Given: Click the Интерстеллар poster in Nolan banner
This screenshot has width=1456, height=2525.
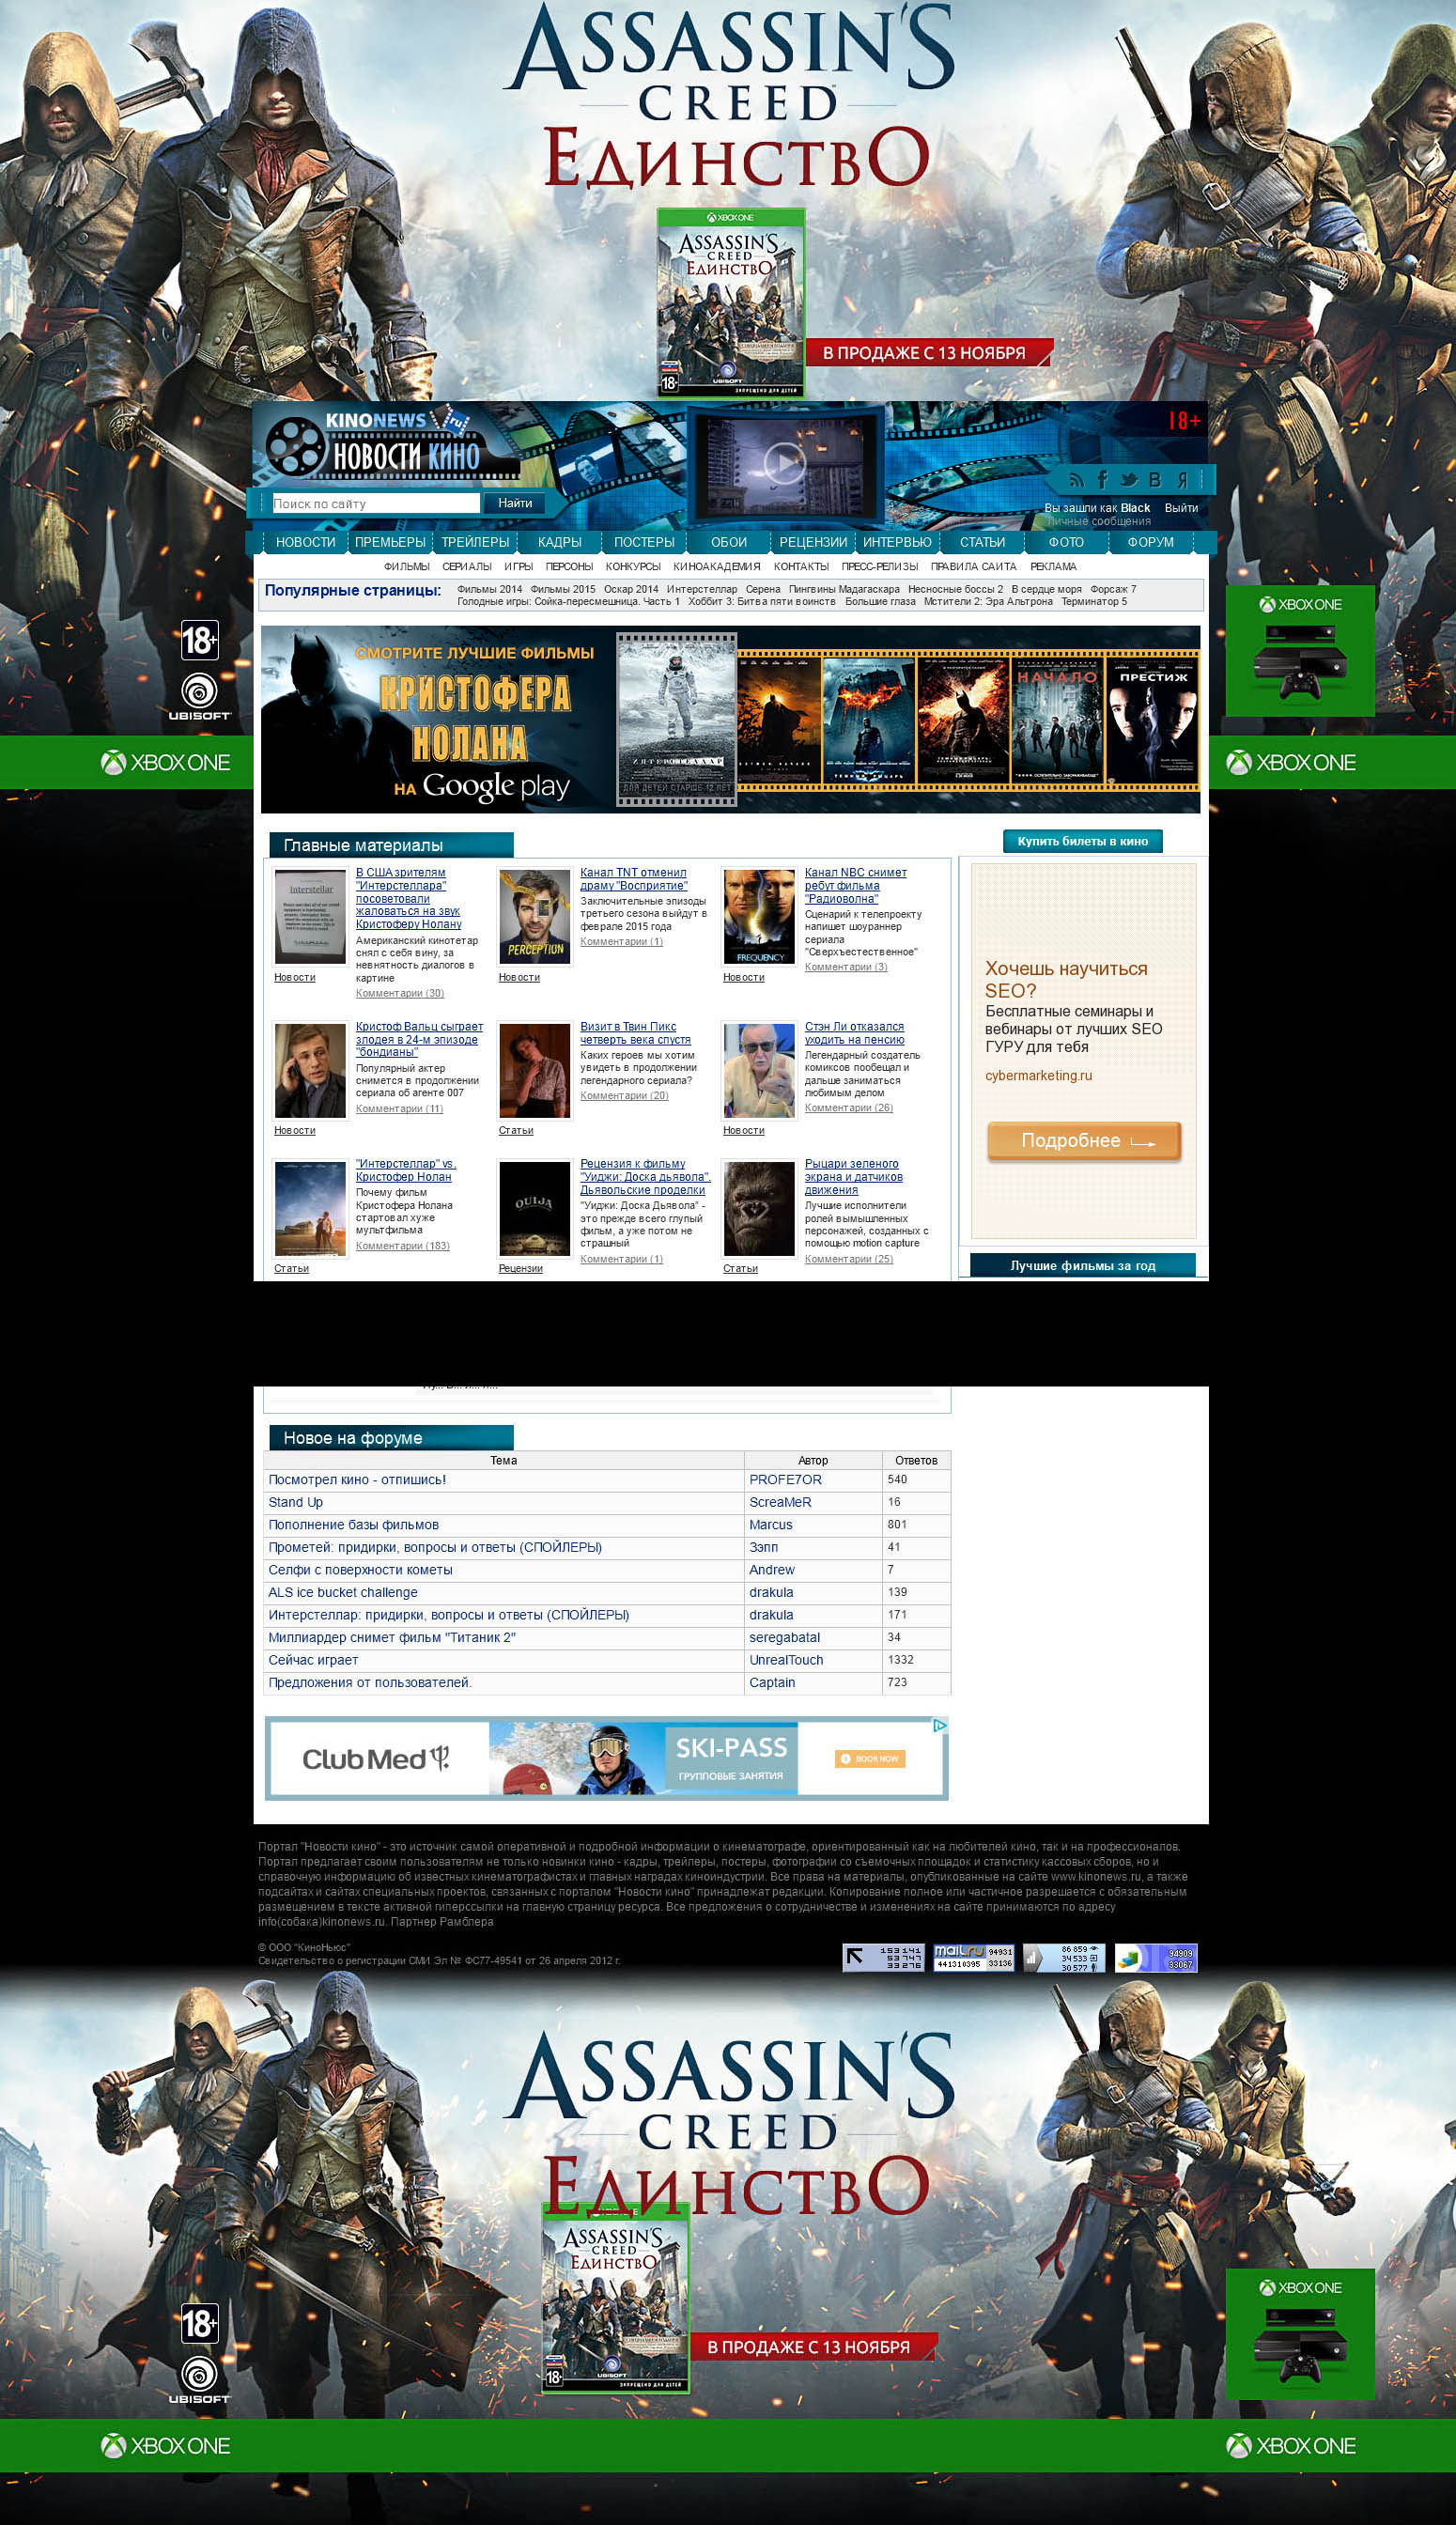Looking at the screenshot, I should (676, 717).
